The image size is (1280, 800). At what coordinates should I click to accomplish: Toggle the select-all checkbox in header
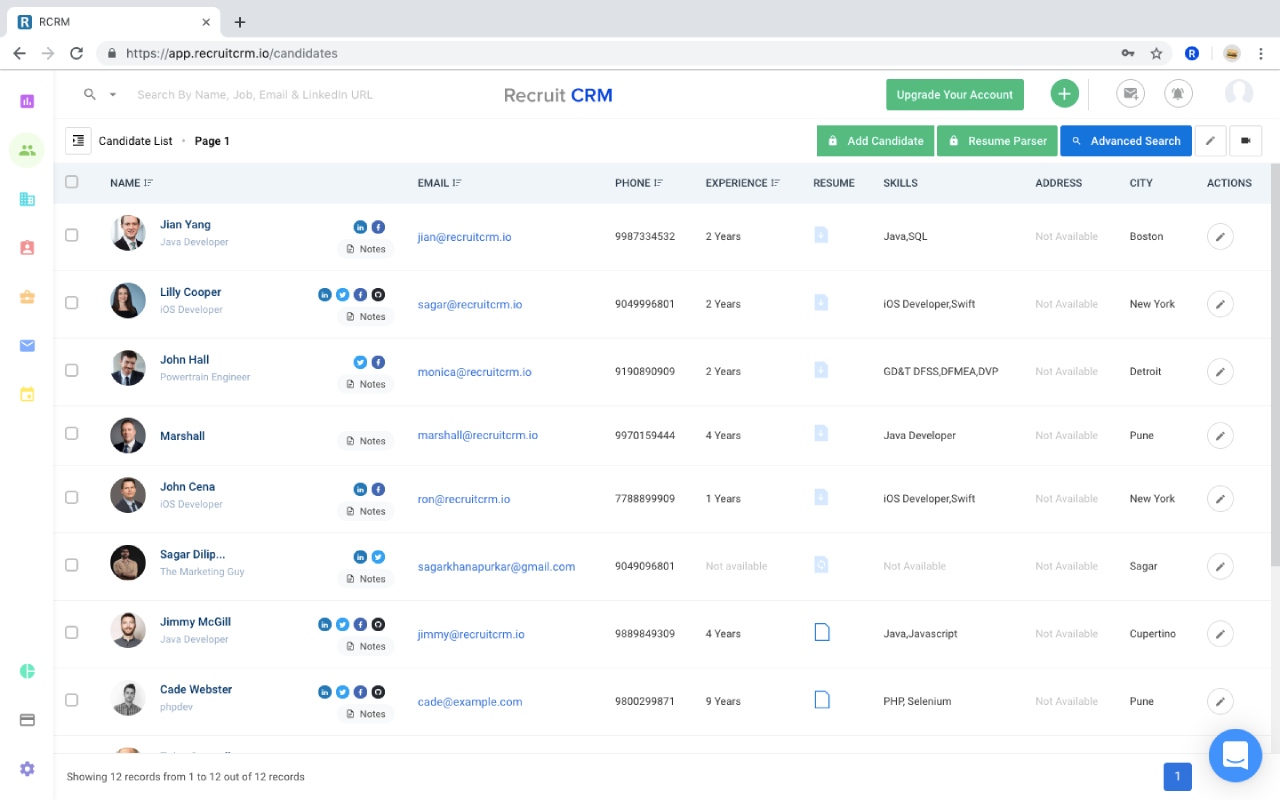pyautogui.click(x=71, y=182)
